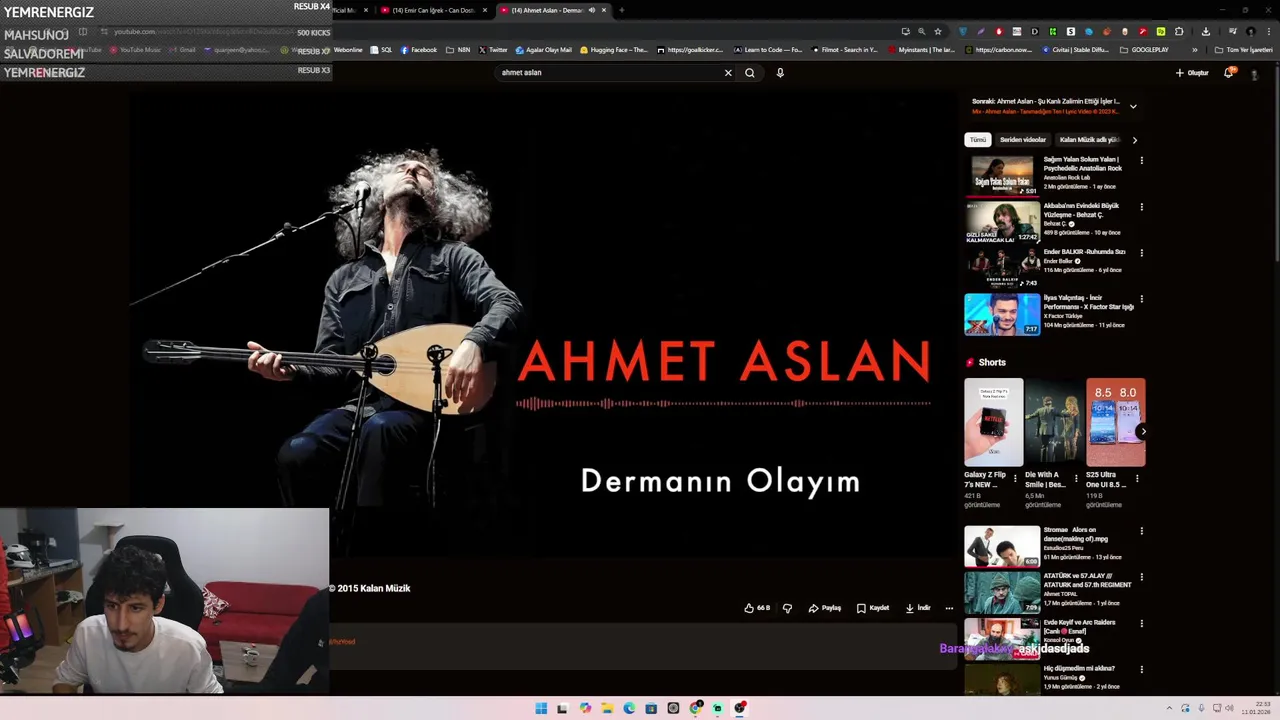Share the video with Paylaş
This screenshot has height=720, width=1280.
[825, 608]
